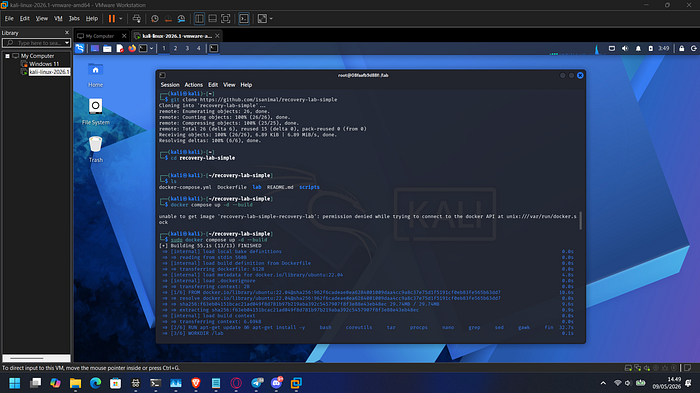Mute Kali volume from panel speaker icon
The width and height of the screenshot is (700, 393).
[625, 48]
